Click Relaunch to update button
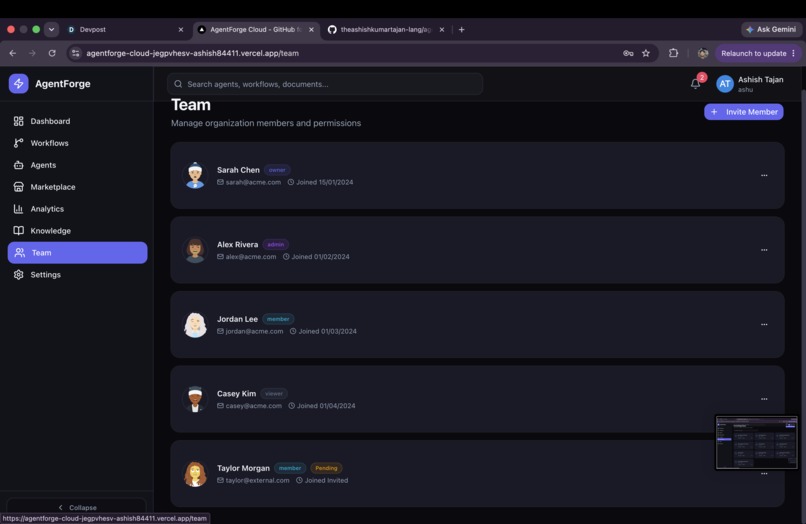This screenshot has width=806, height=524. (758, 53)
